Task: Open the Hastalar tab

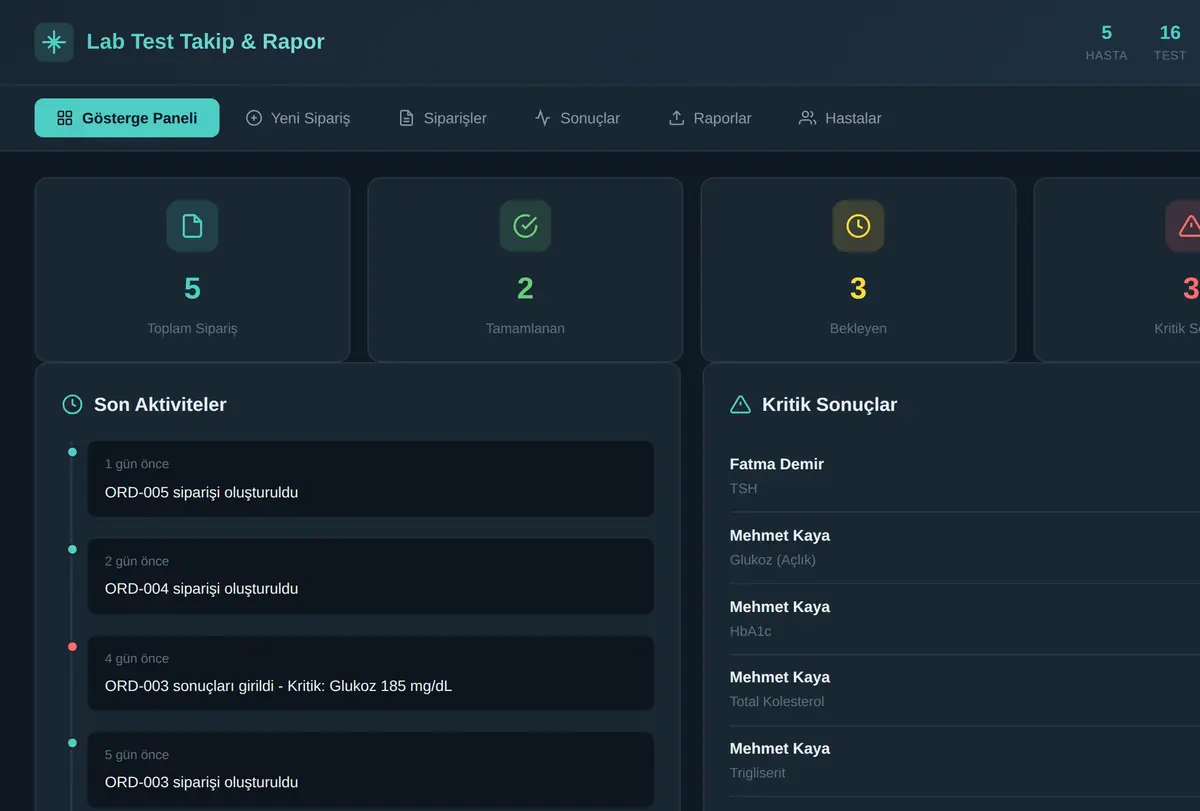Action: click(840, 118)
